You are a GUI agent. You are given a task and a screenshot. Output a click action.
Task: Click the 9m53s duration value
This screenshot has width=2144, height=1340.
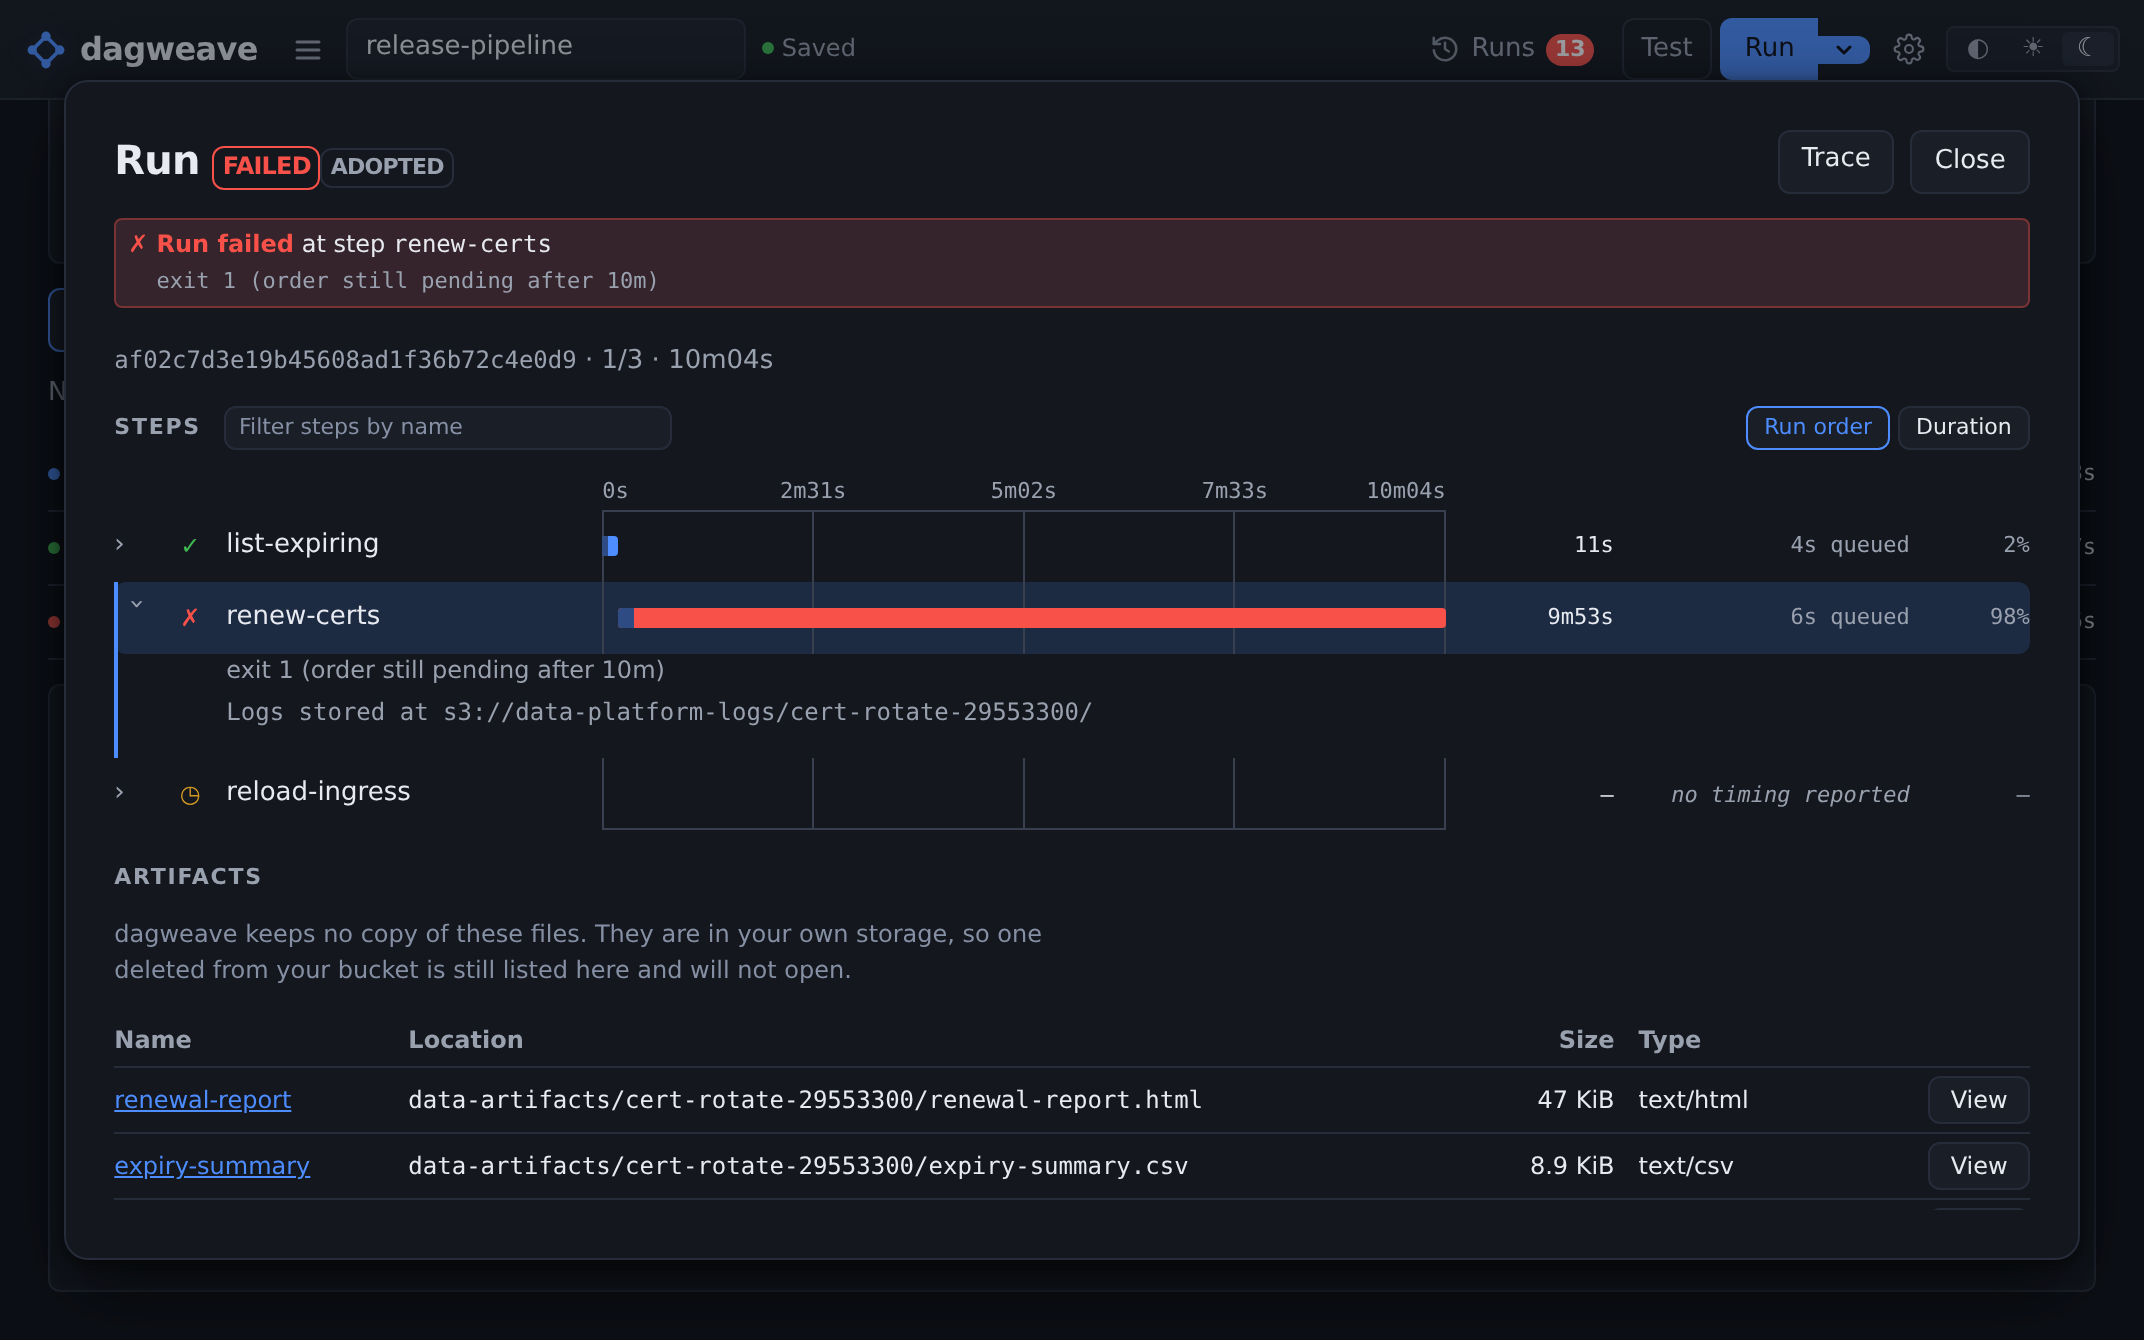(1580, 617)
